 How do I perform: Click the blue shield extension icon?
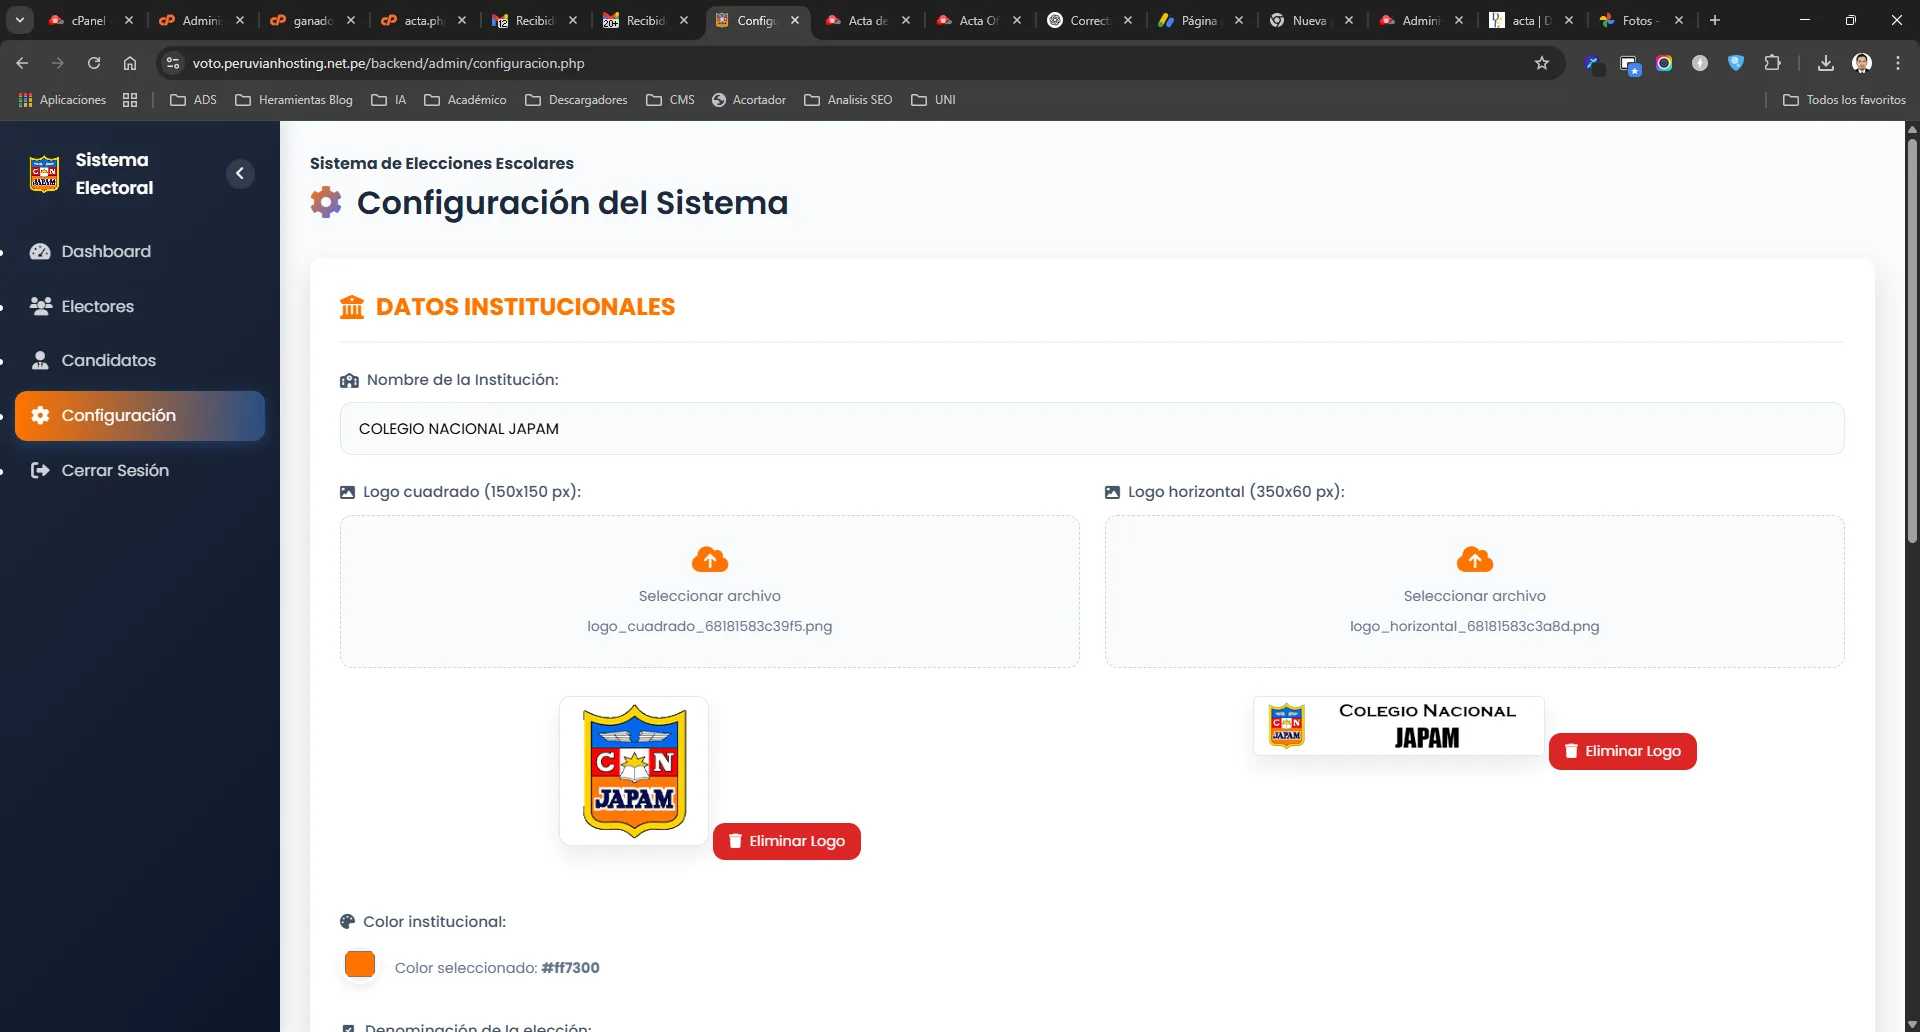pyautogui.click(x=1736, y=63)
